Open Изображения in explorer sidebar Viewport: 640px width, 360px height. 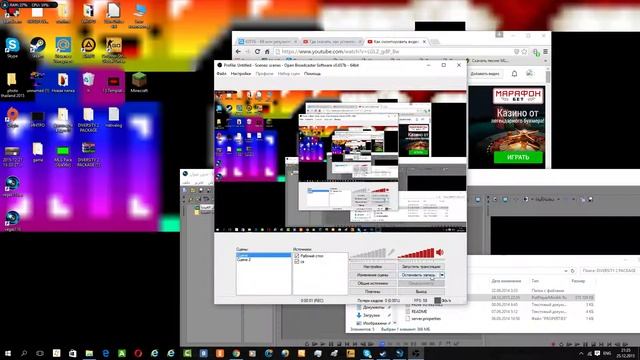tap(374, 323)
